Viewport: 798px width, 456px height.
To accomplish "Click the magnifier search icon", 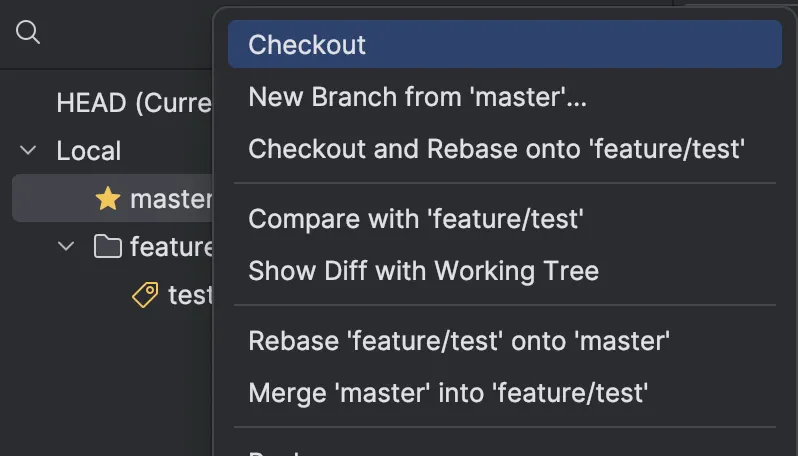I will (x=28, y=33).
